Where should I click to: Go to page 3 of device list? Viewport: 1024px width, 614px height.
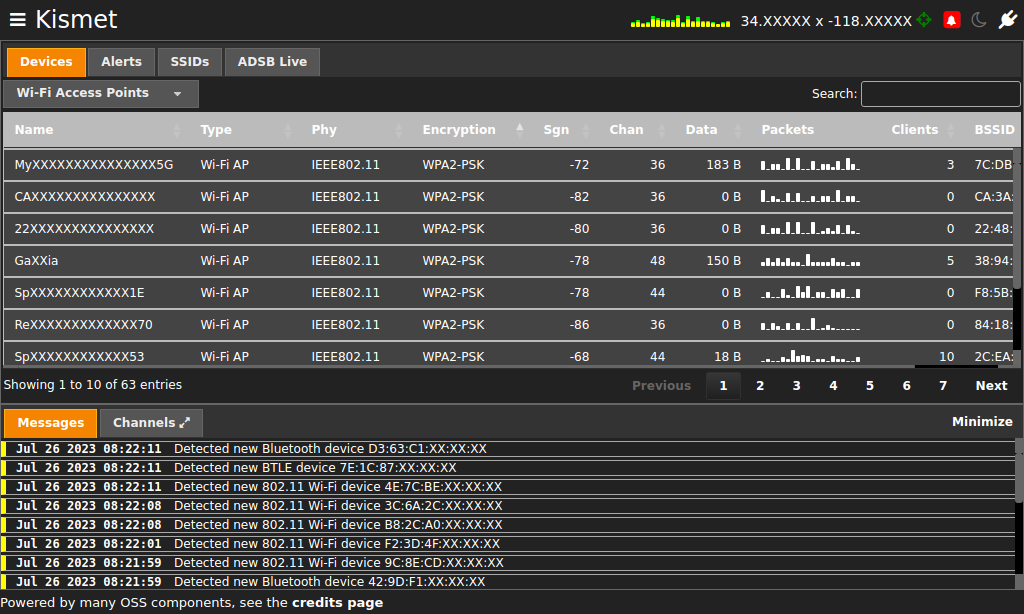pyautogui.click(x=797, y=385)
